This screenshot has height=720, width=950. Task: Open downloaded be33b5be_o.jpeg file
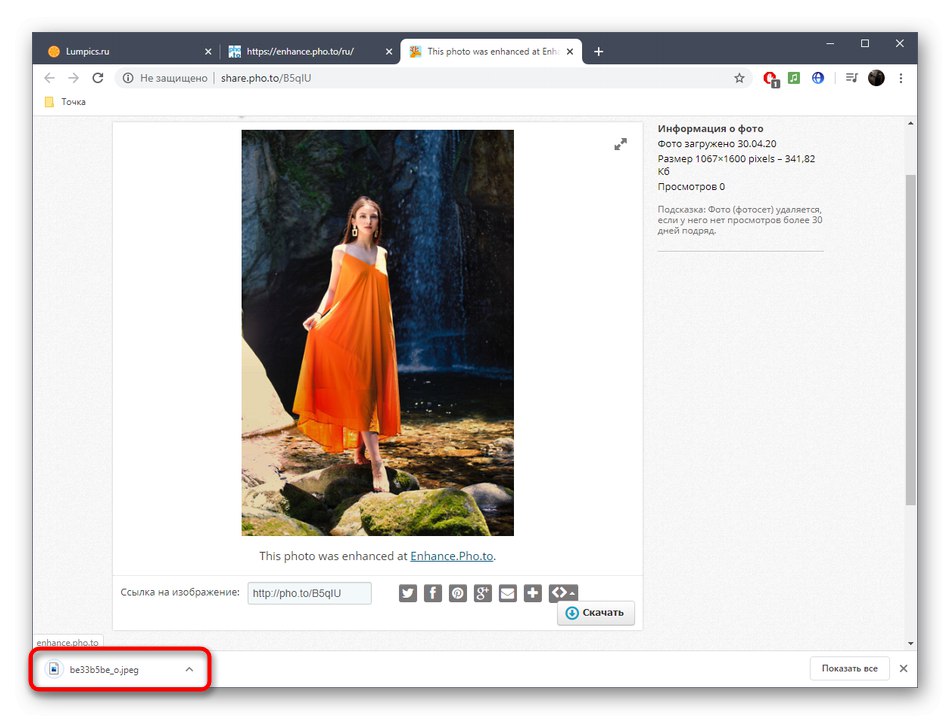click(x=104, y=670)
